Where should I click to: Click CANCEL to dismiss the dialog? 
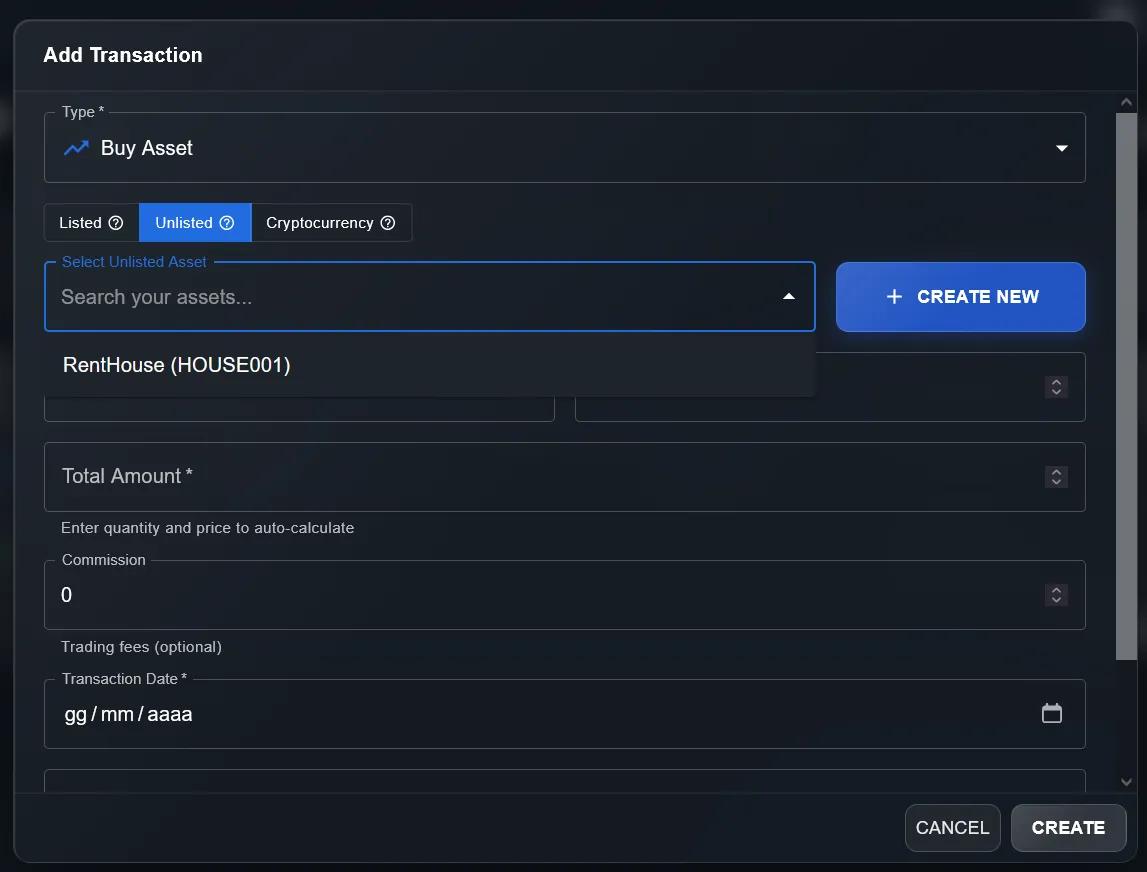point(952,827)
